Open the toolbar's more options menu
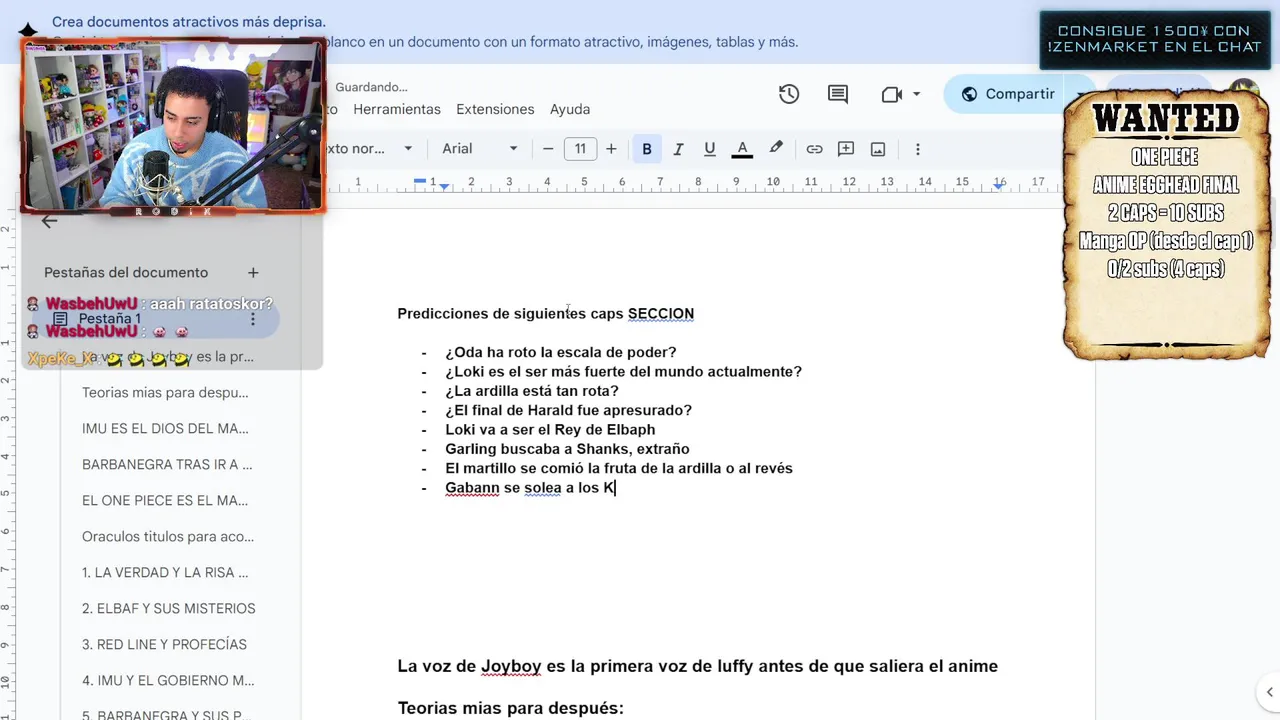The image size is (1280, 720). 917,149
